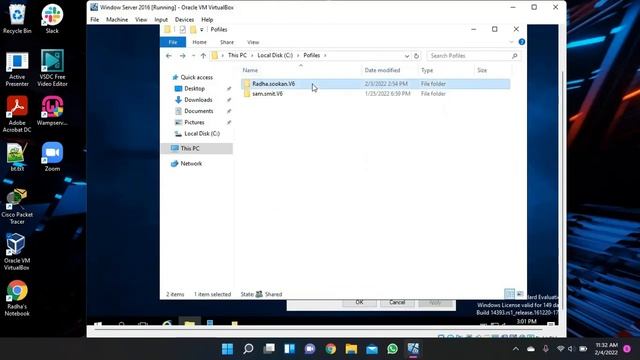Image resolution: width=640 pixels, height=360 pixels.
Task: Open Task View on the host taskbar
Action: (x=269, y=349)
